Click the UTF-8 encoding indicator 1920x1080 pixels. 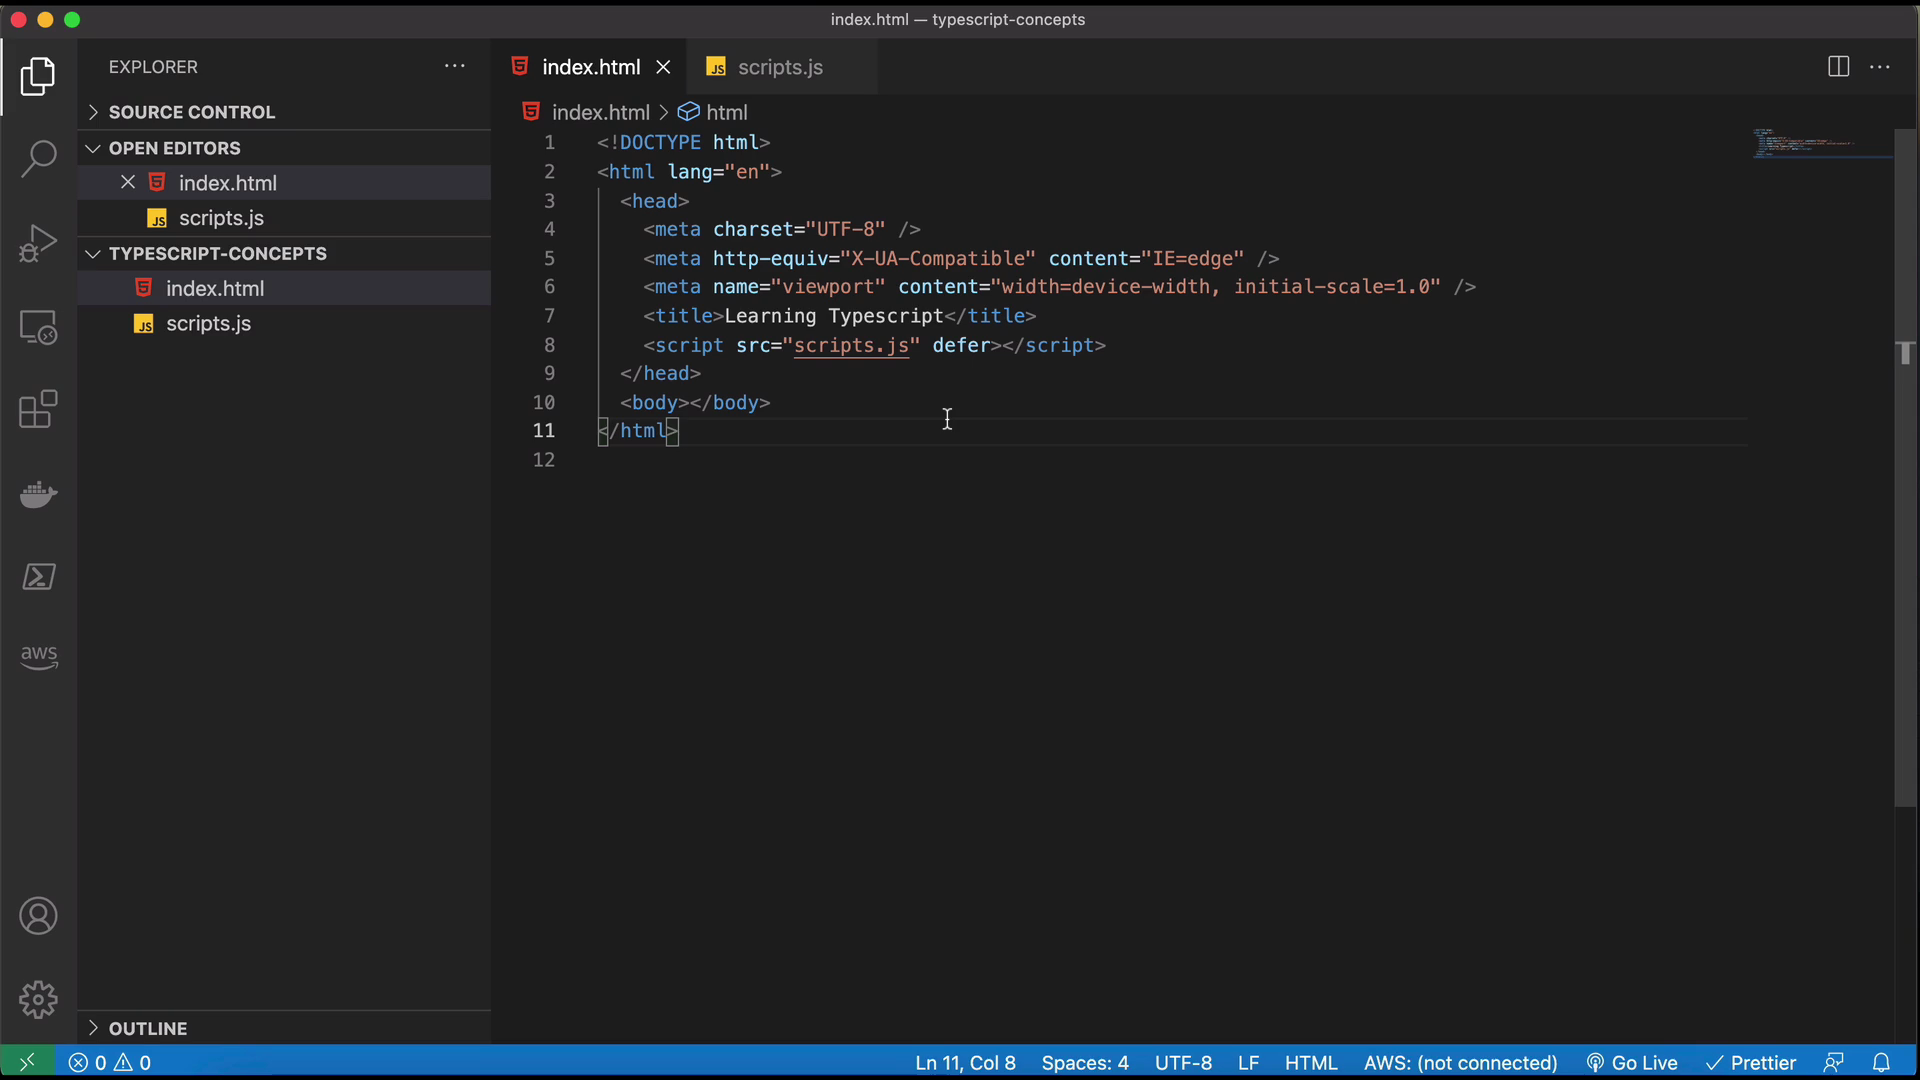(x=1183, y=1063)
